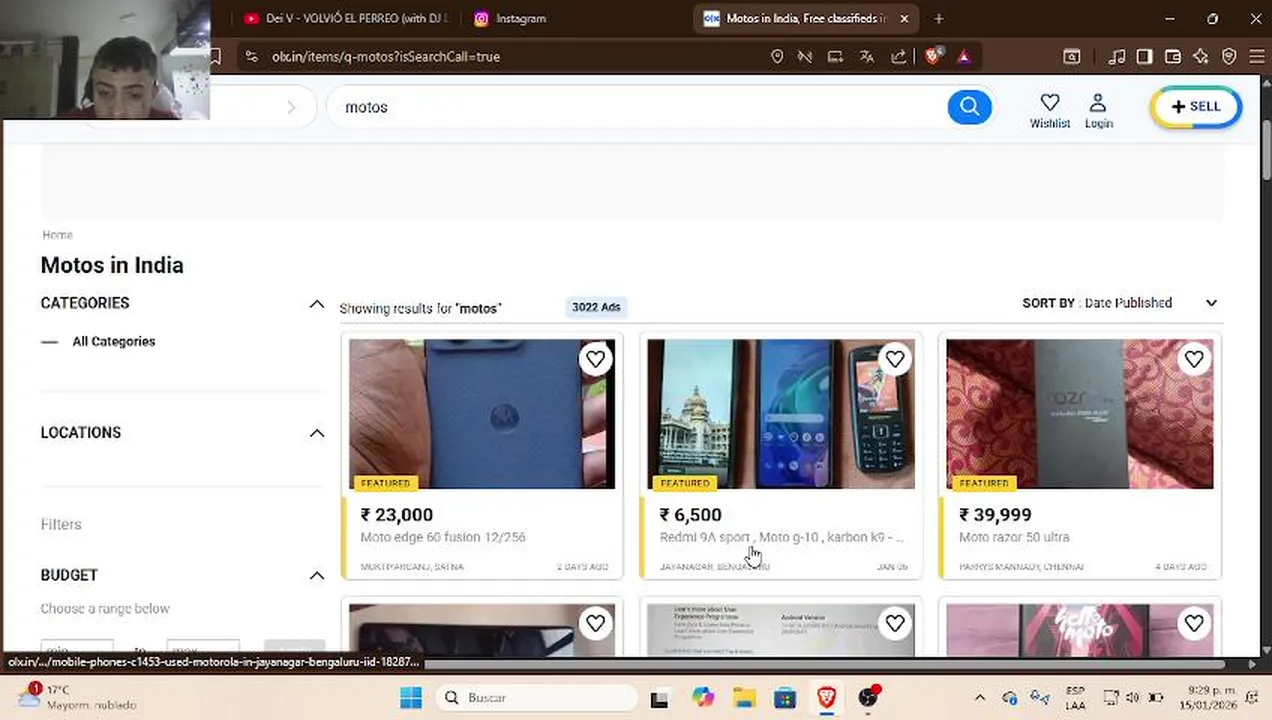Click the site settings icon in address bar
The height and width of the screenshot is (720, 1272).
(x=251, y=57)
